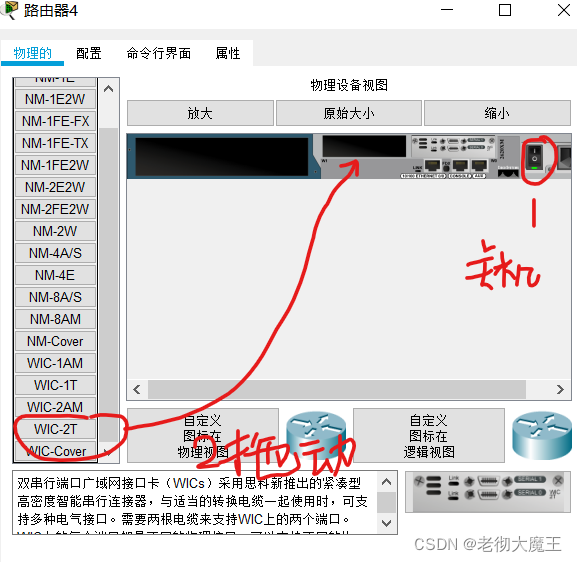Select the WIC-2T module
The height and width of the screenshot is (562, 577).
pyautogui.click(x=55, y=430)
